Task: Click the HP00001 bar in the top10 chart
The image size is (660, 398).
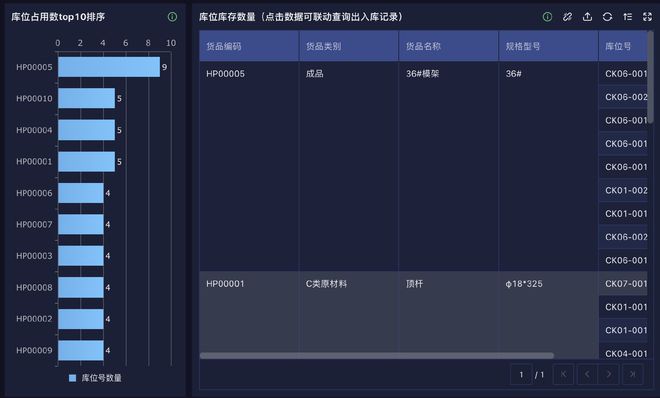Action: [x=86, y=162]
